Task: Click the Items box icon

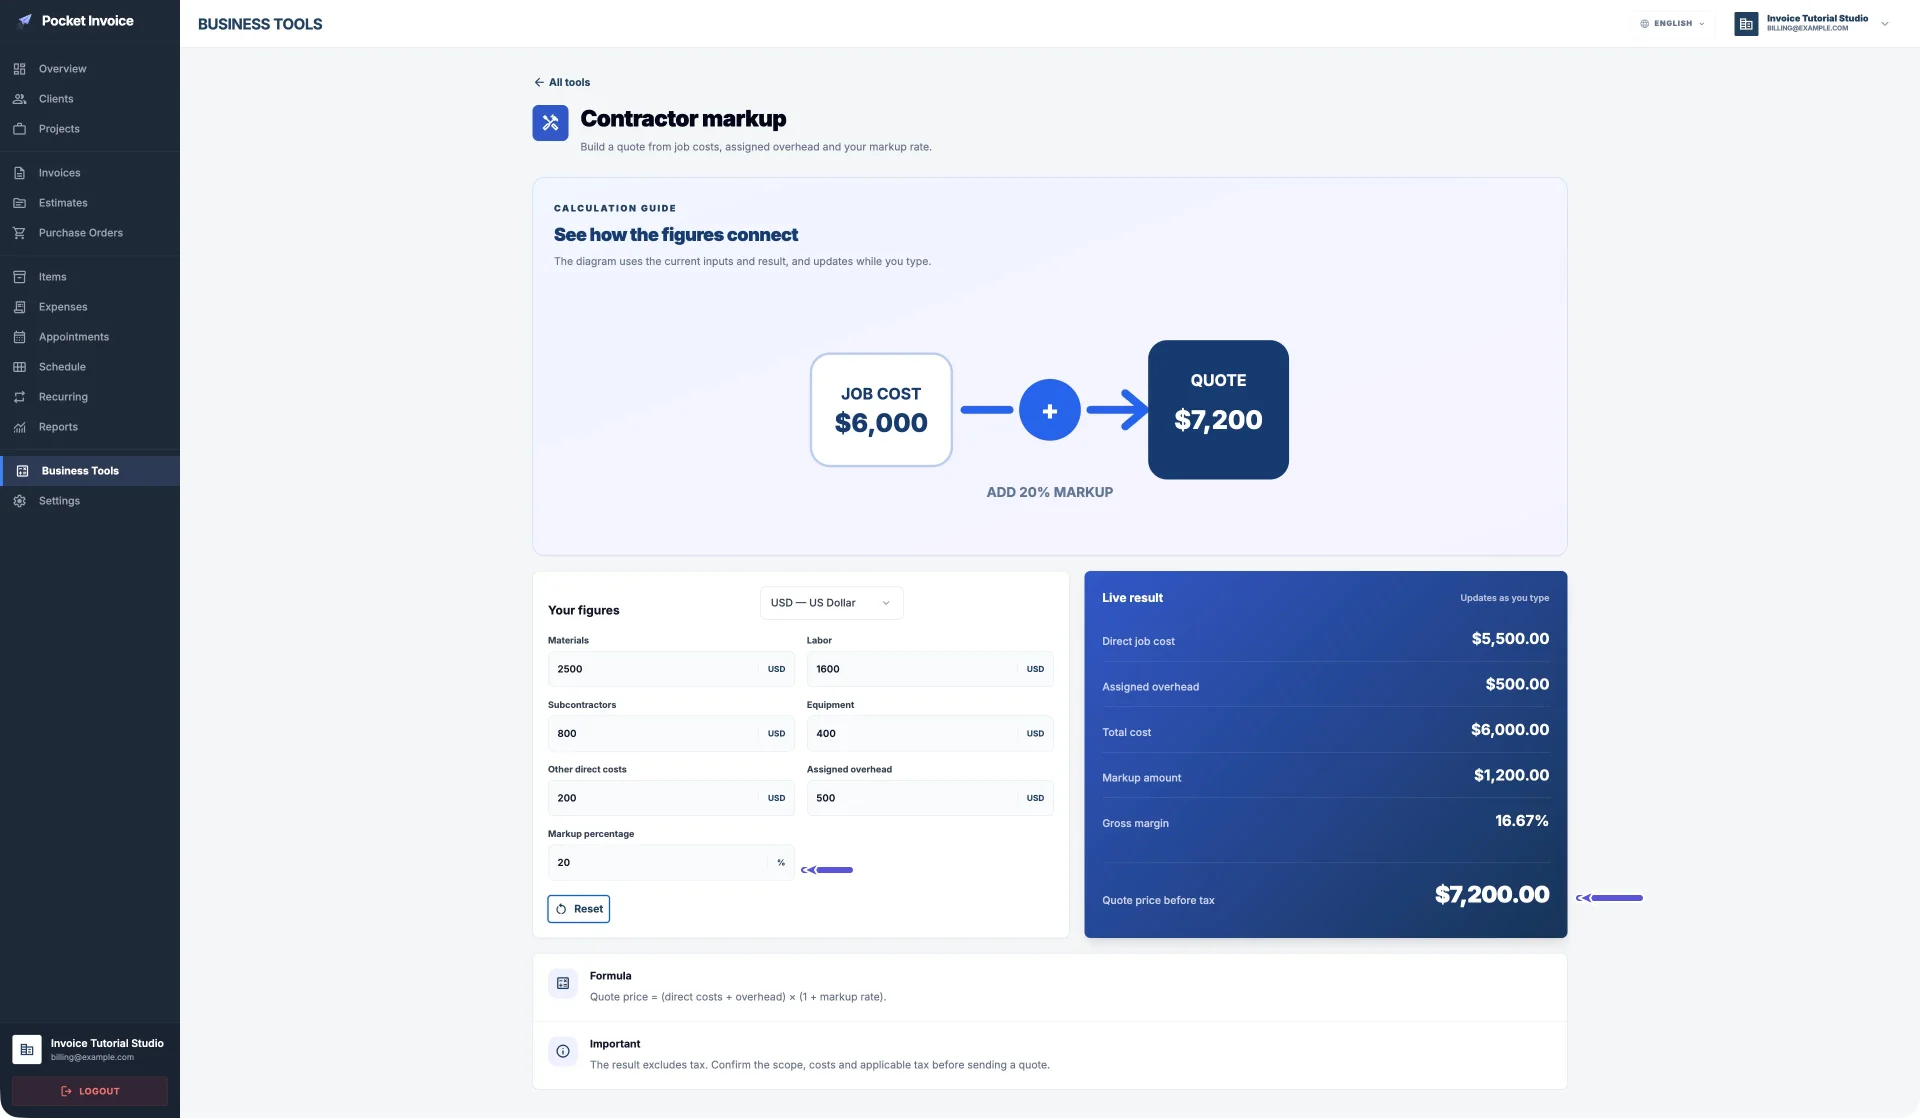Action: pyautogui.click(x=19, y=277)
